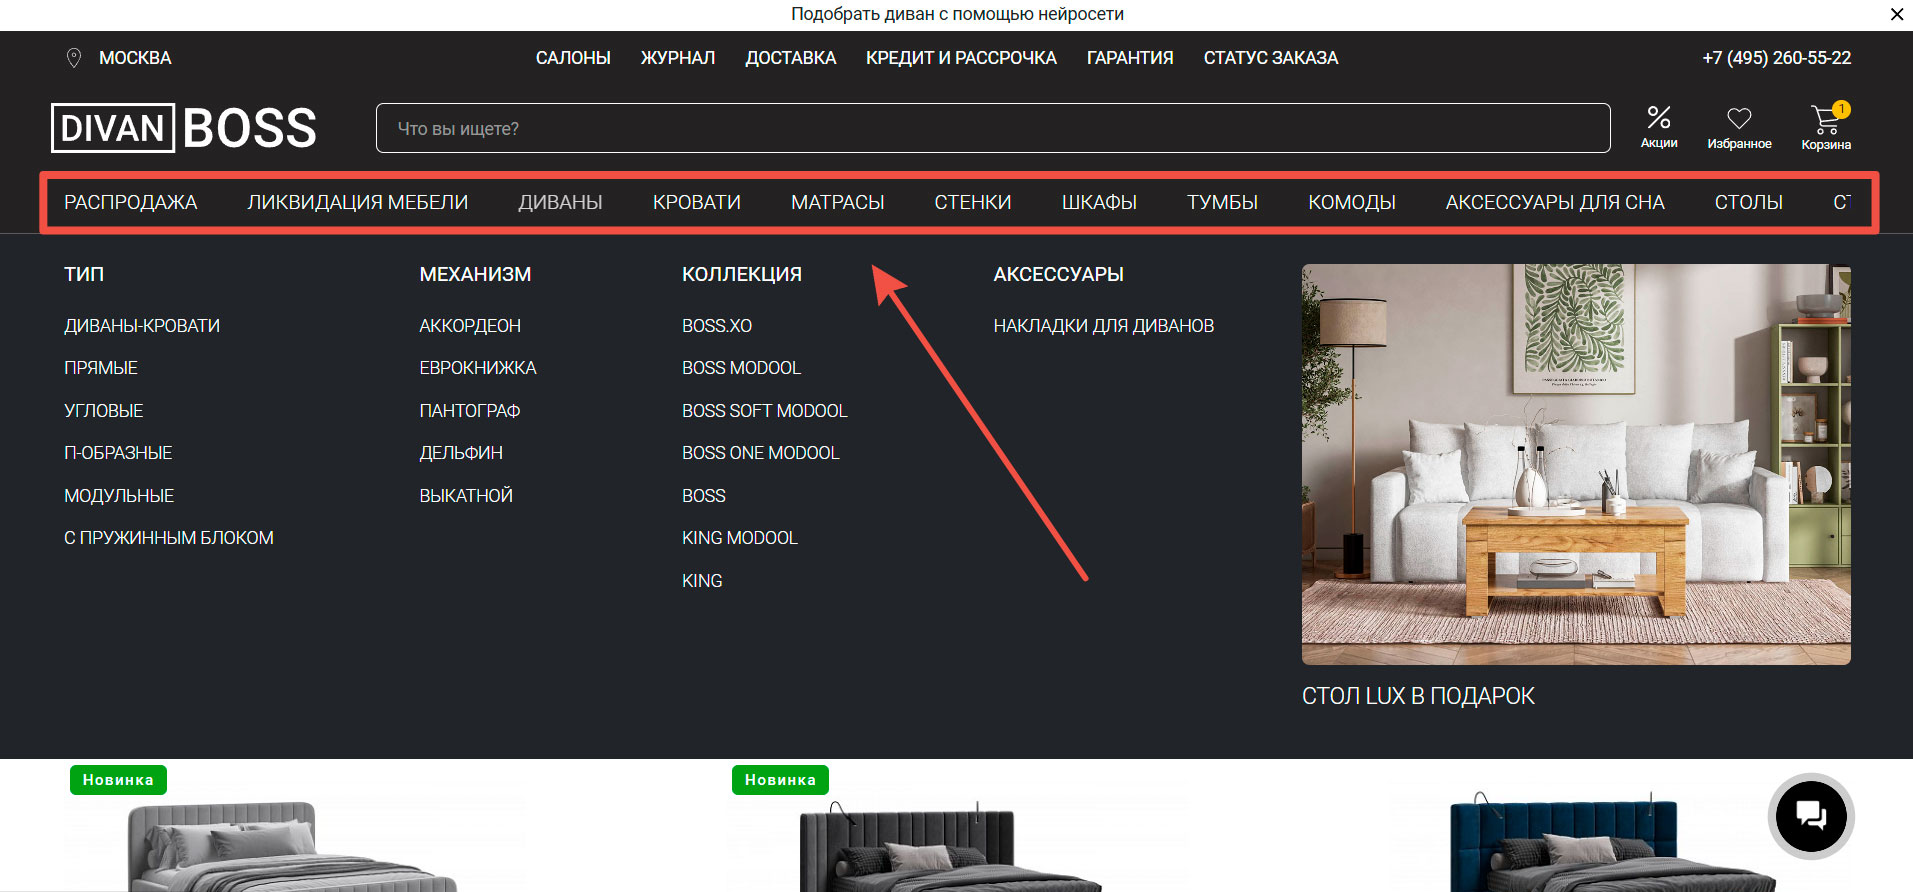
Task: Click the Москва location pin icon
Action: click(x=73, y=58)
